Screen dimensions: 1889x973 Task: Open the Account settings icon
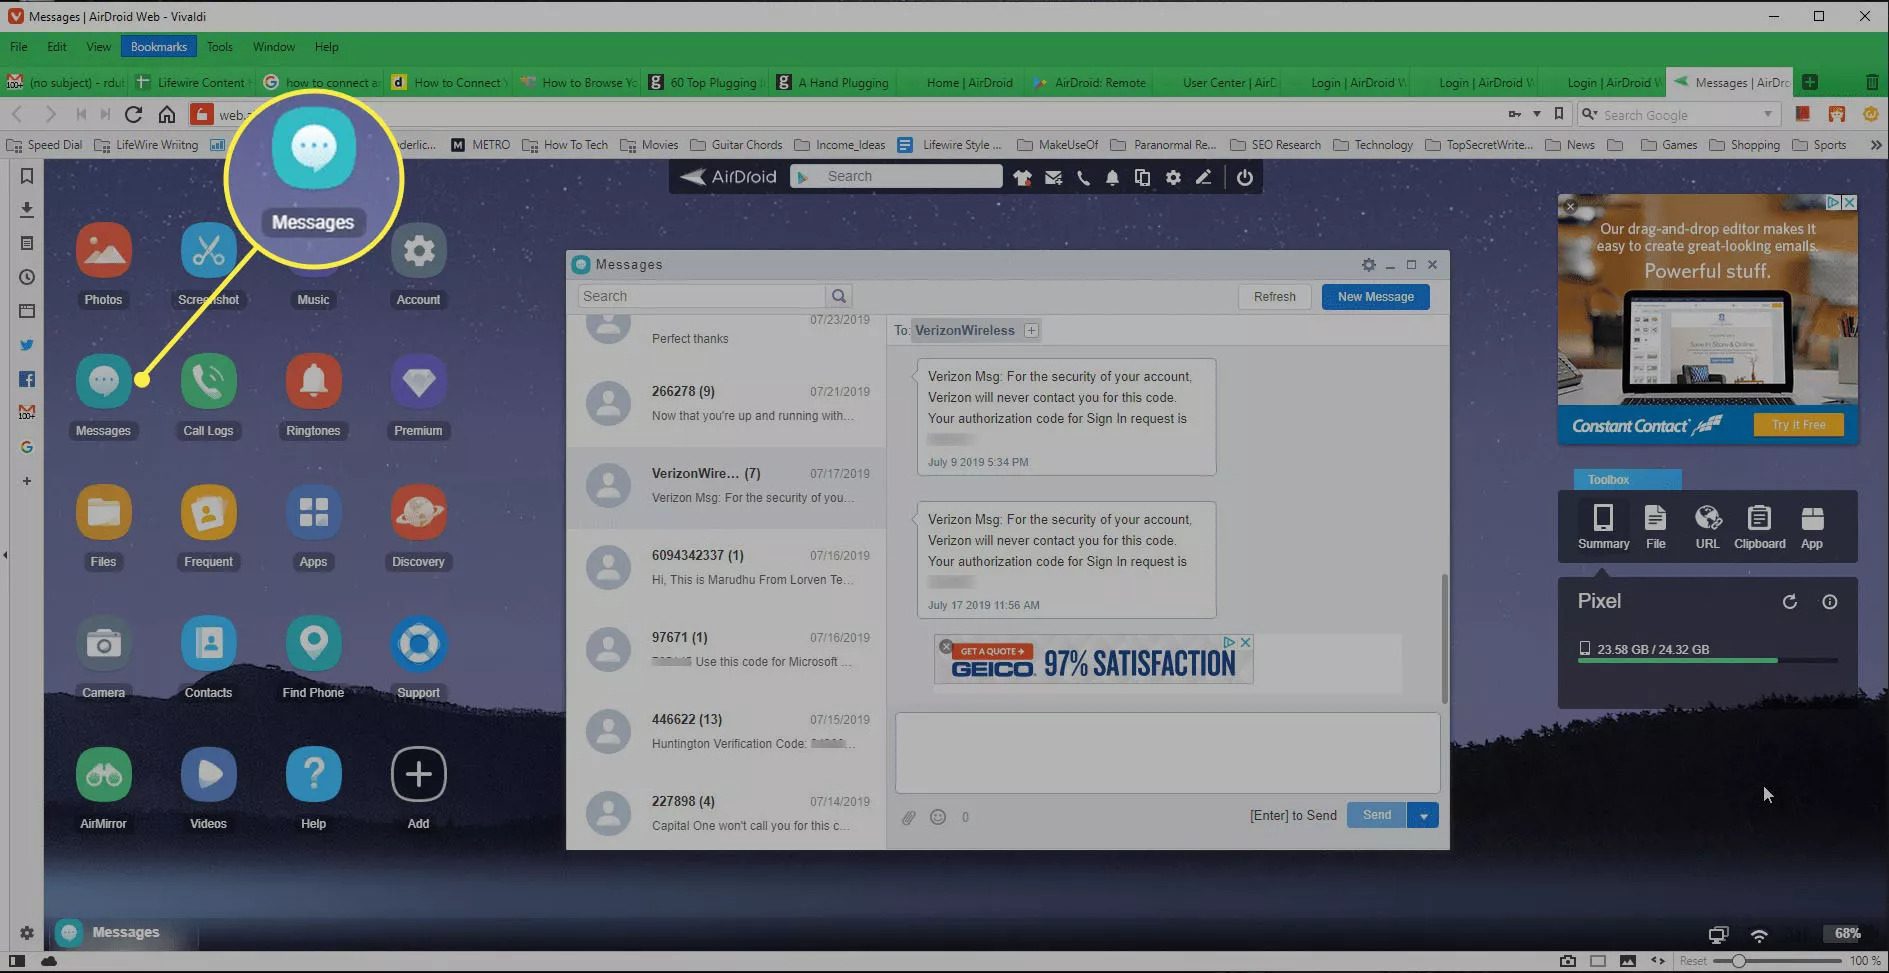[x=418, y=251]
